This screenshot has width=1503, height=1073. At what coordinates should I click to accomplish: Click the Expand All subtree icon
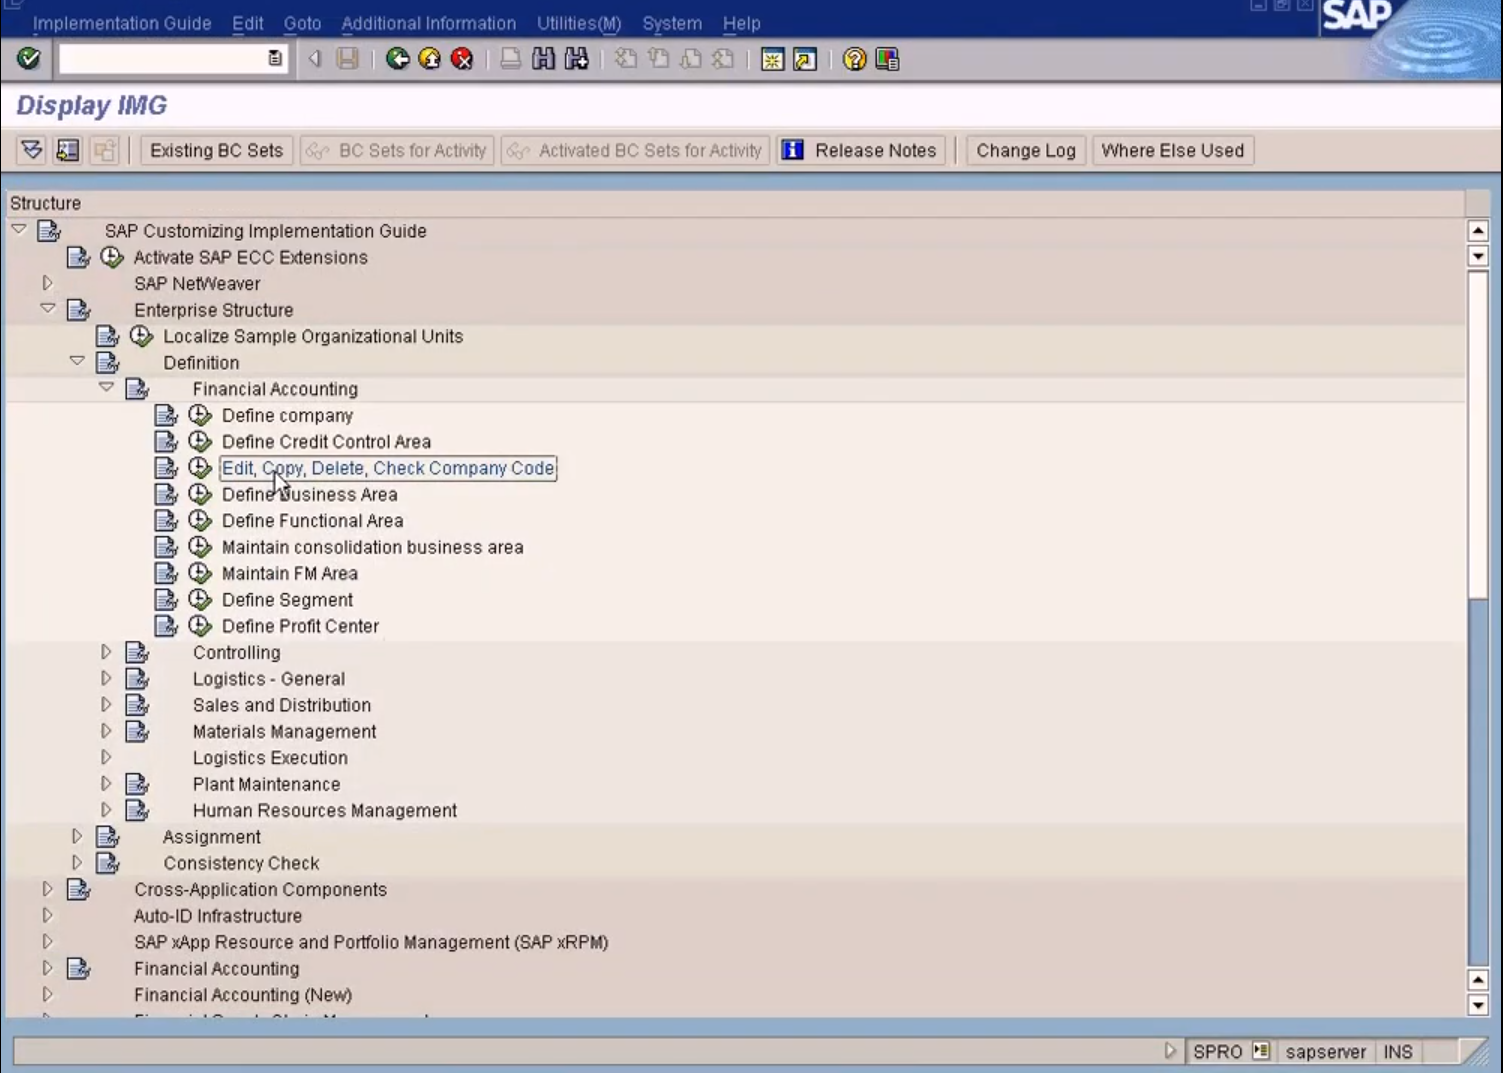click(32, 150)
